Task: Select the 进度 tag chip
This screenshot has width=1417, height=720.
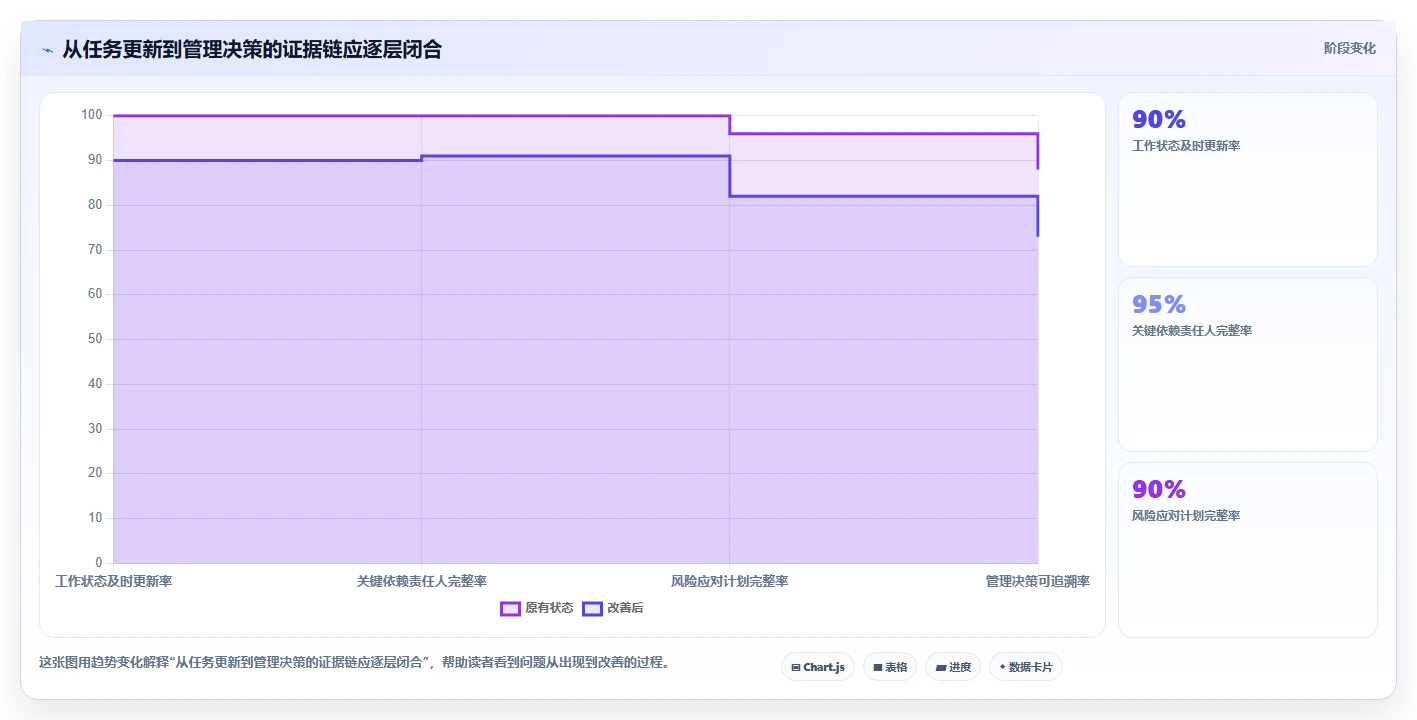Action: point(953,667)
